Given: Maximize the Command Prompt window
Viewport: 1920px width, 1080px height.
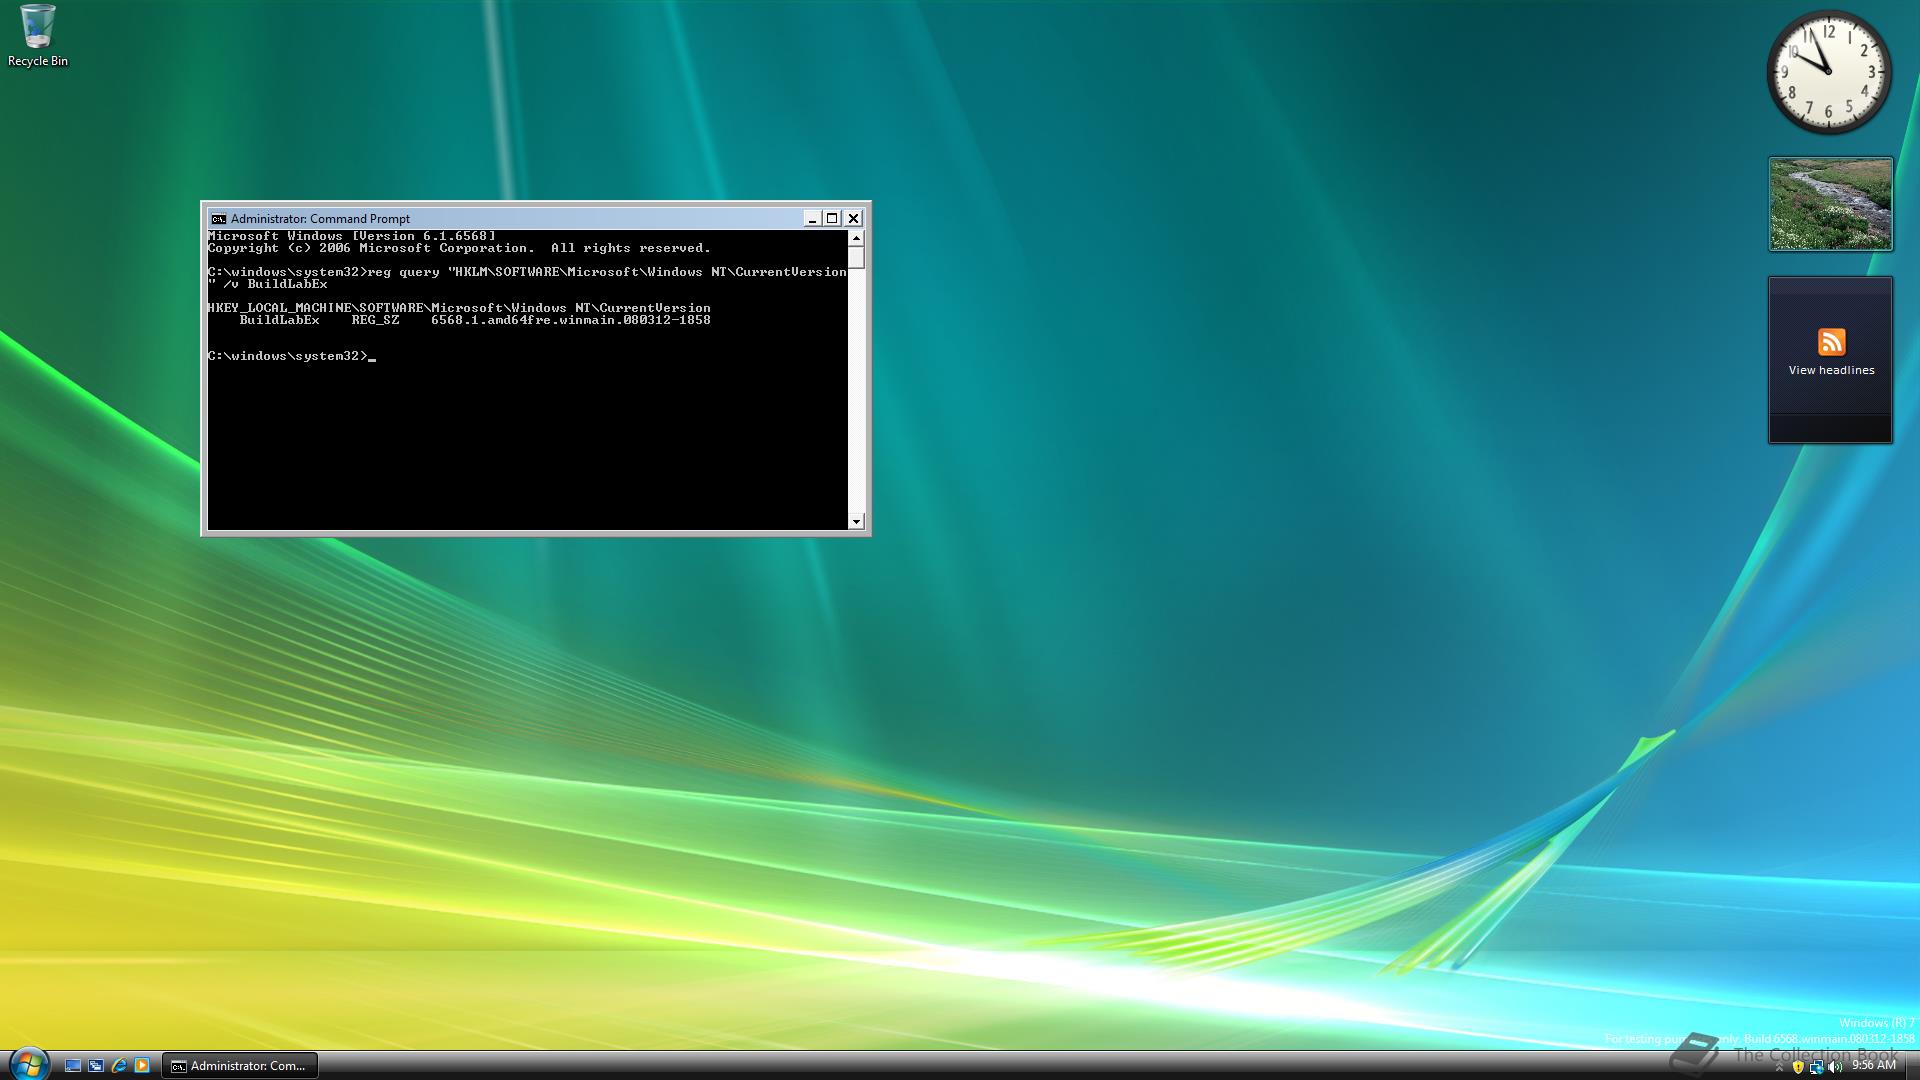Looking at the screenshot, I should coord(832,219).
